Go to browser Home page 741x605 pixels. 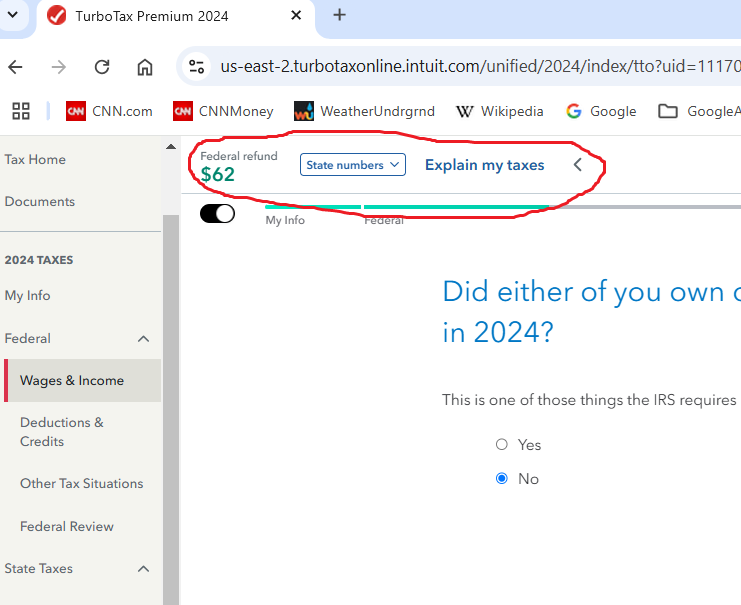(x=145, y=67)
